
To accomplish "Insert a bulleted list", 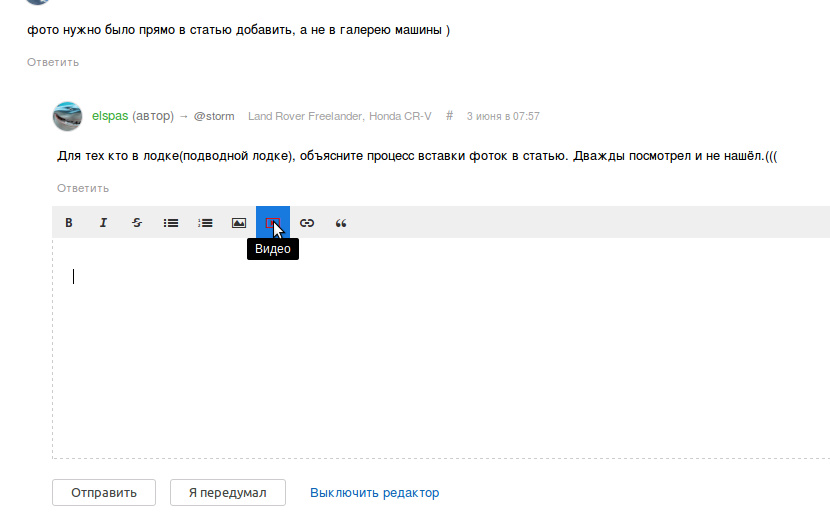I will [170, 223].
